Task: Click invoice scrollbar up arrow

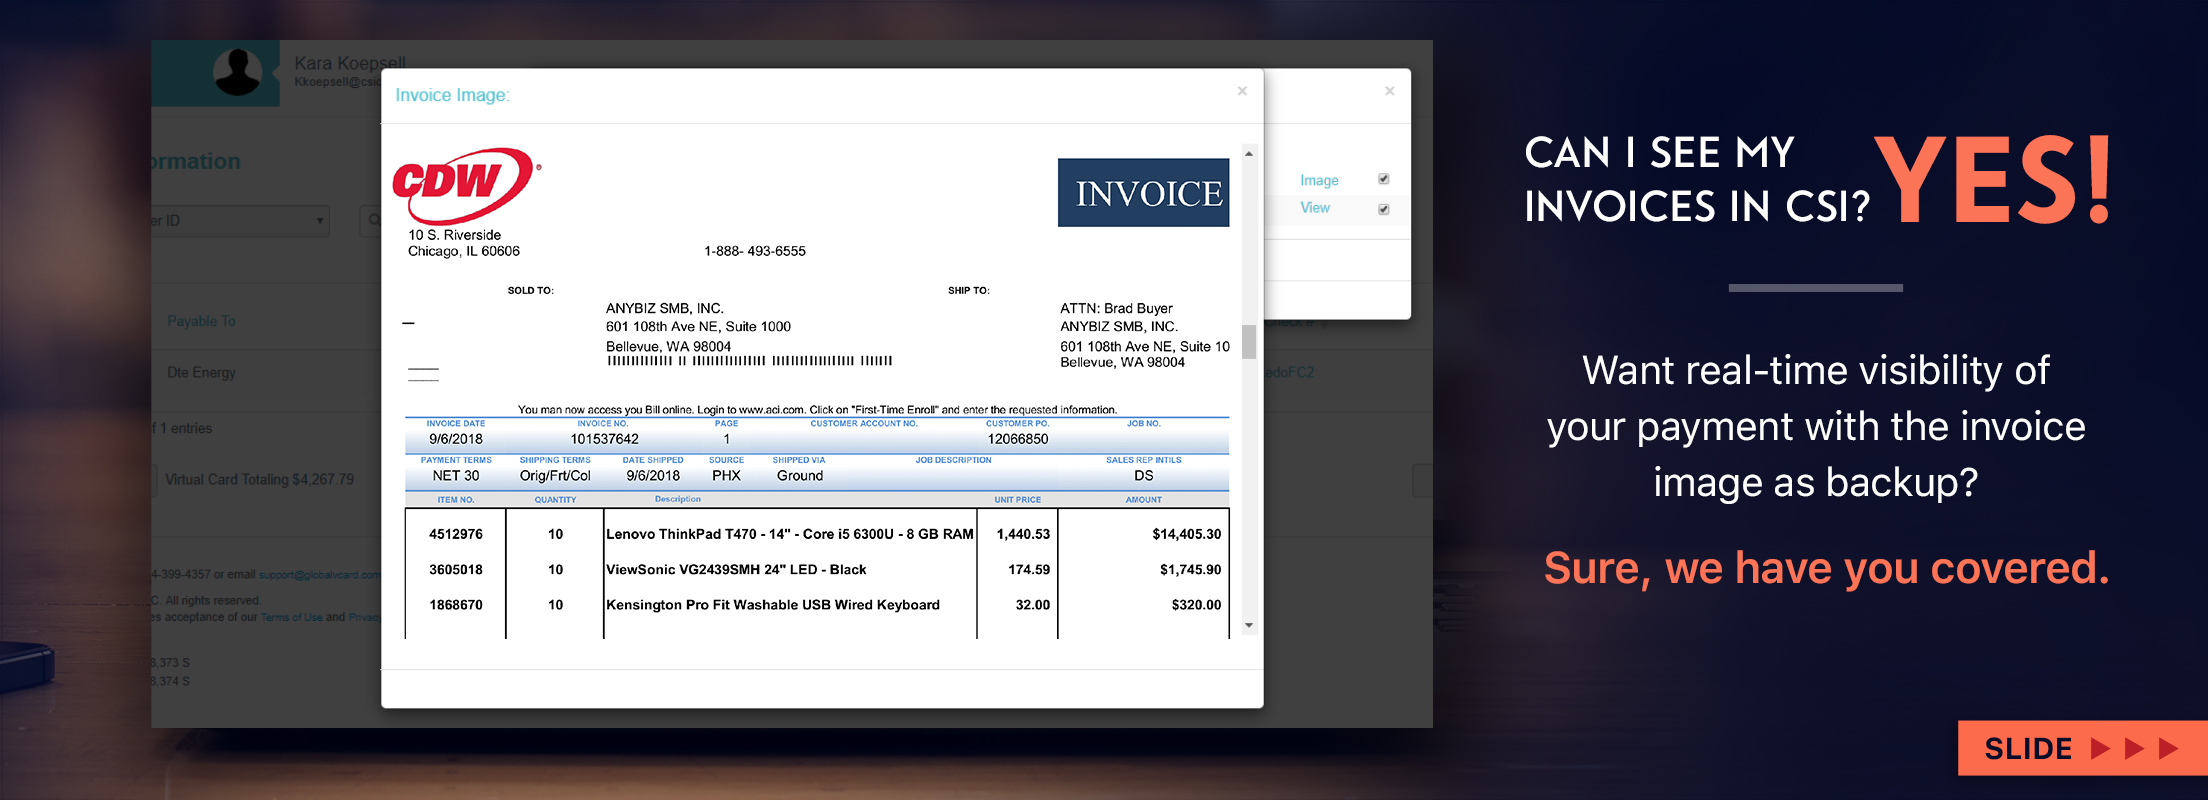Action: click(1249, 153)
